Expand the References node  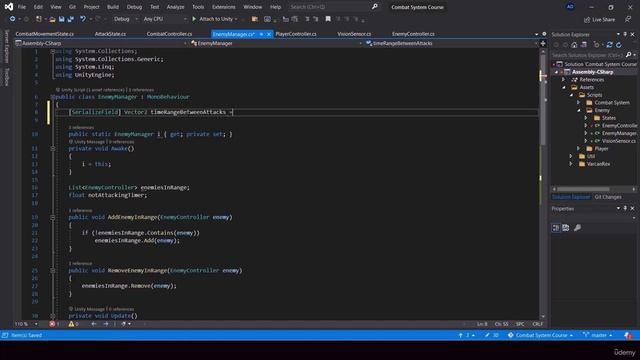click(564, 80)
